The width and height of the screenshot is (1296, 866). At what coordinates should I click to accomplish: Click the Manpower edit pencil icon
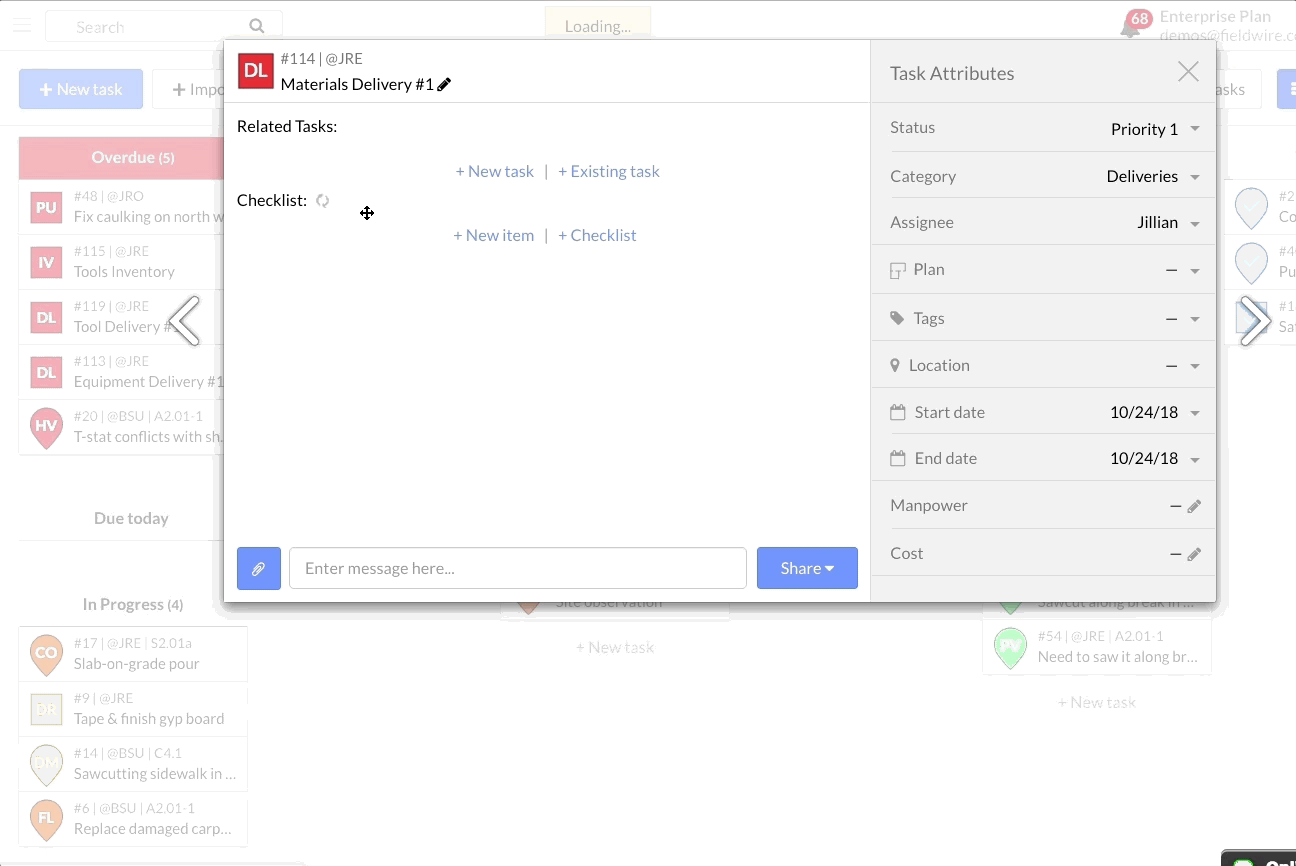pyautogui.click(x=1193, y=507)
